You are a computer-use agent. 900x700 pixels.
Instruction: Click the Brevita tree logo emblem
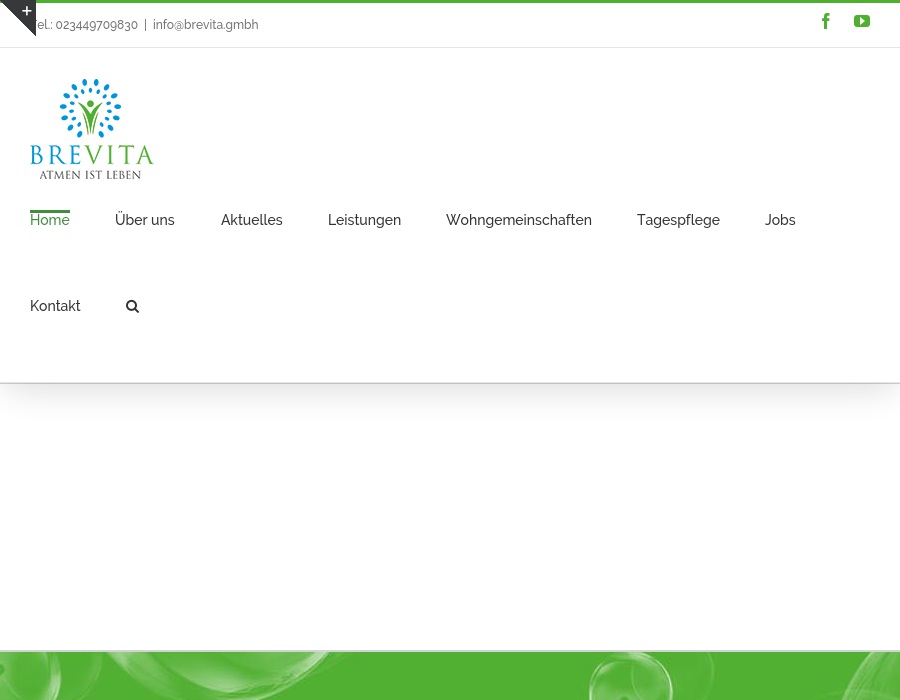pos(91,108)
